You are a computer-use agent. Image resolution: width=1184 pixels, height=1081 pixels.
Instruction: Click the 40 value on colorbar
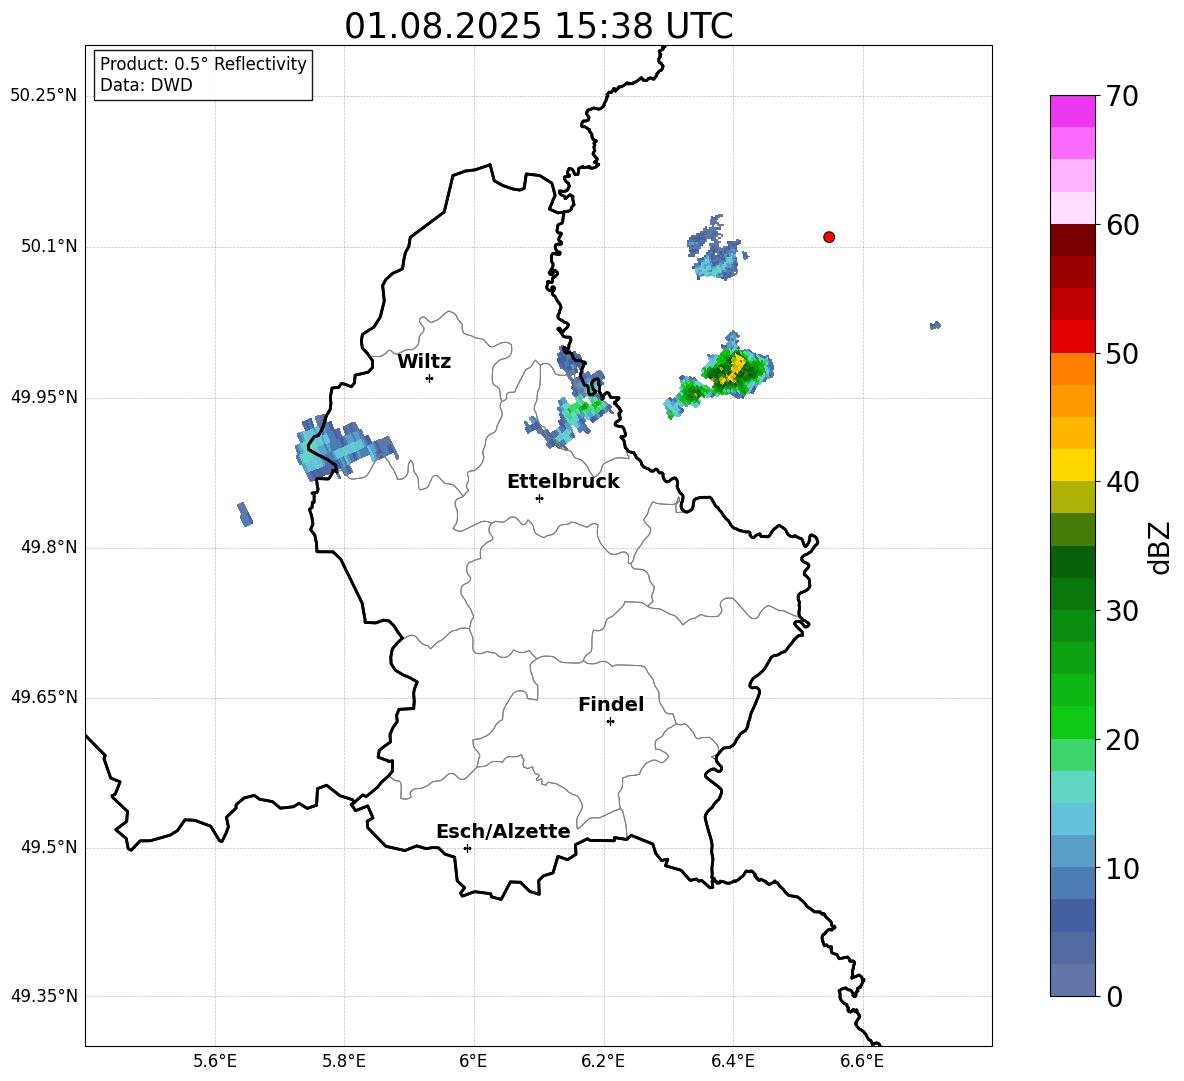pos(1121,482)
